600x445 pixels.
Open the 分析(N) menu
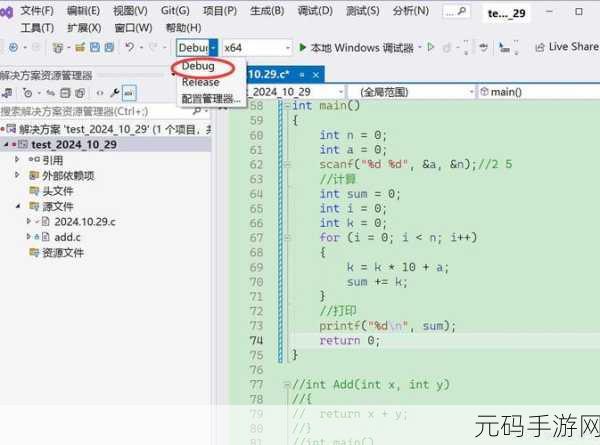411,11
